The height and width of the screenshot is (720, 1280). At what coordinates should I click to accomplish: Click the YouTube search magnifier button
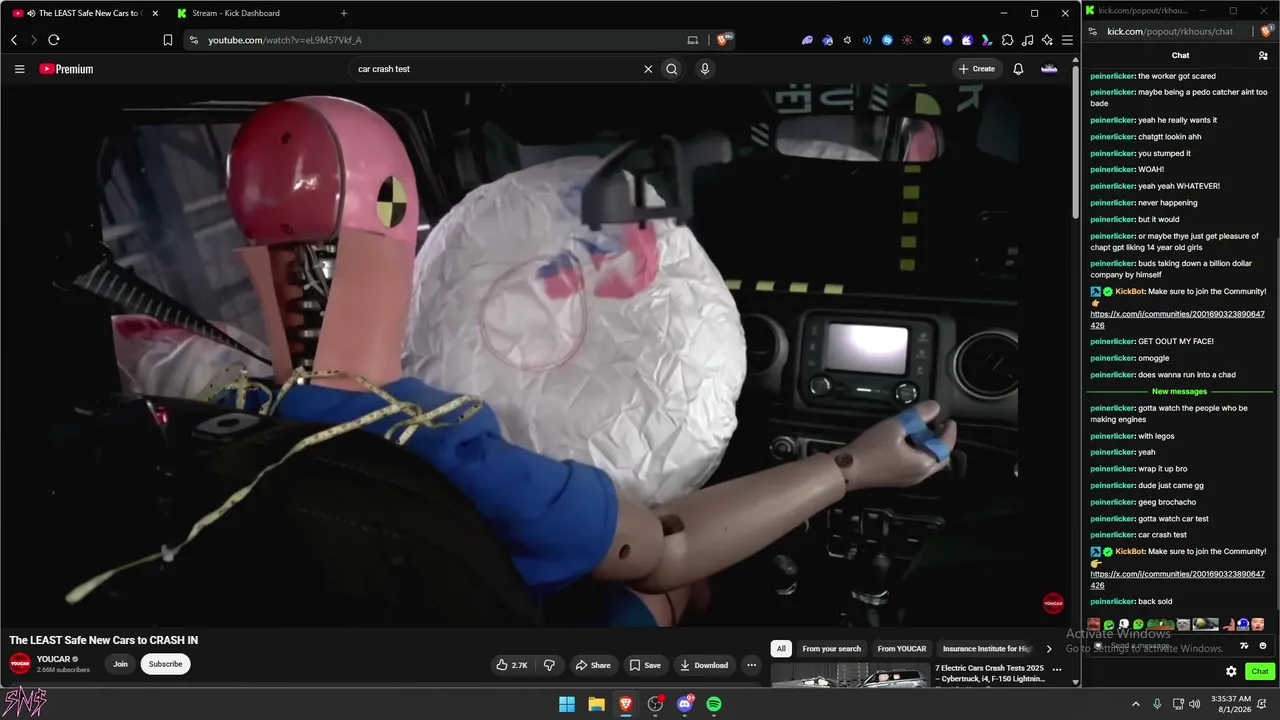tap(672, 69)
